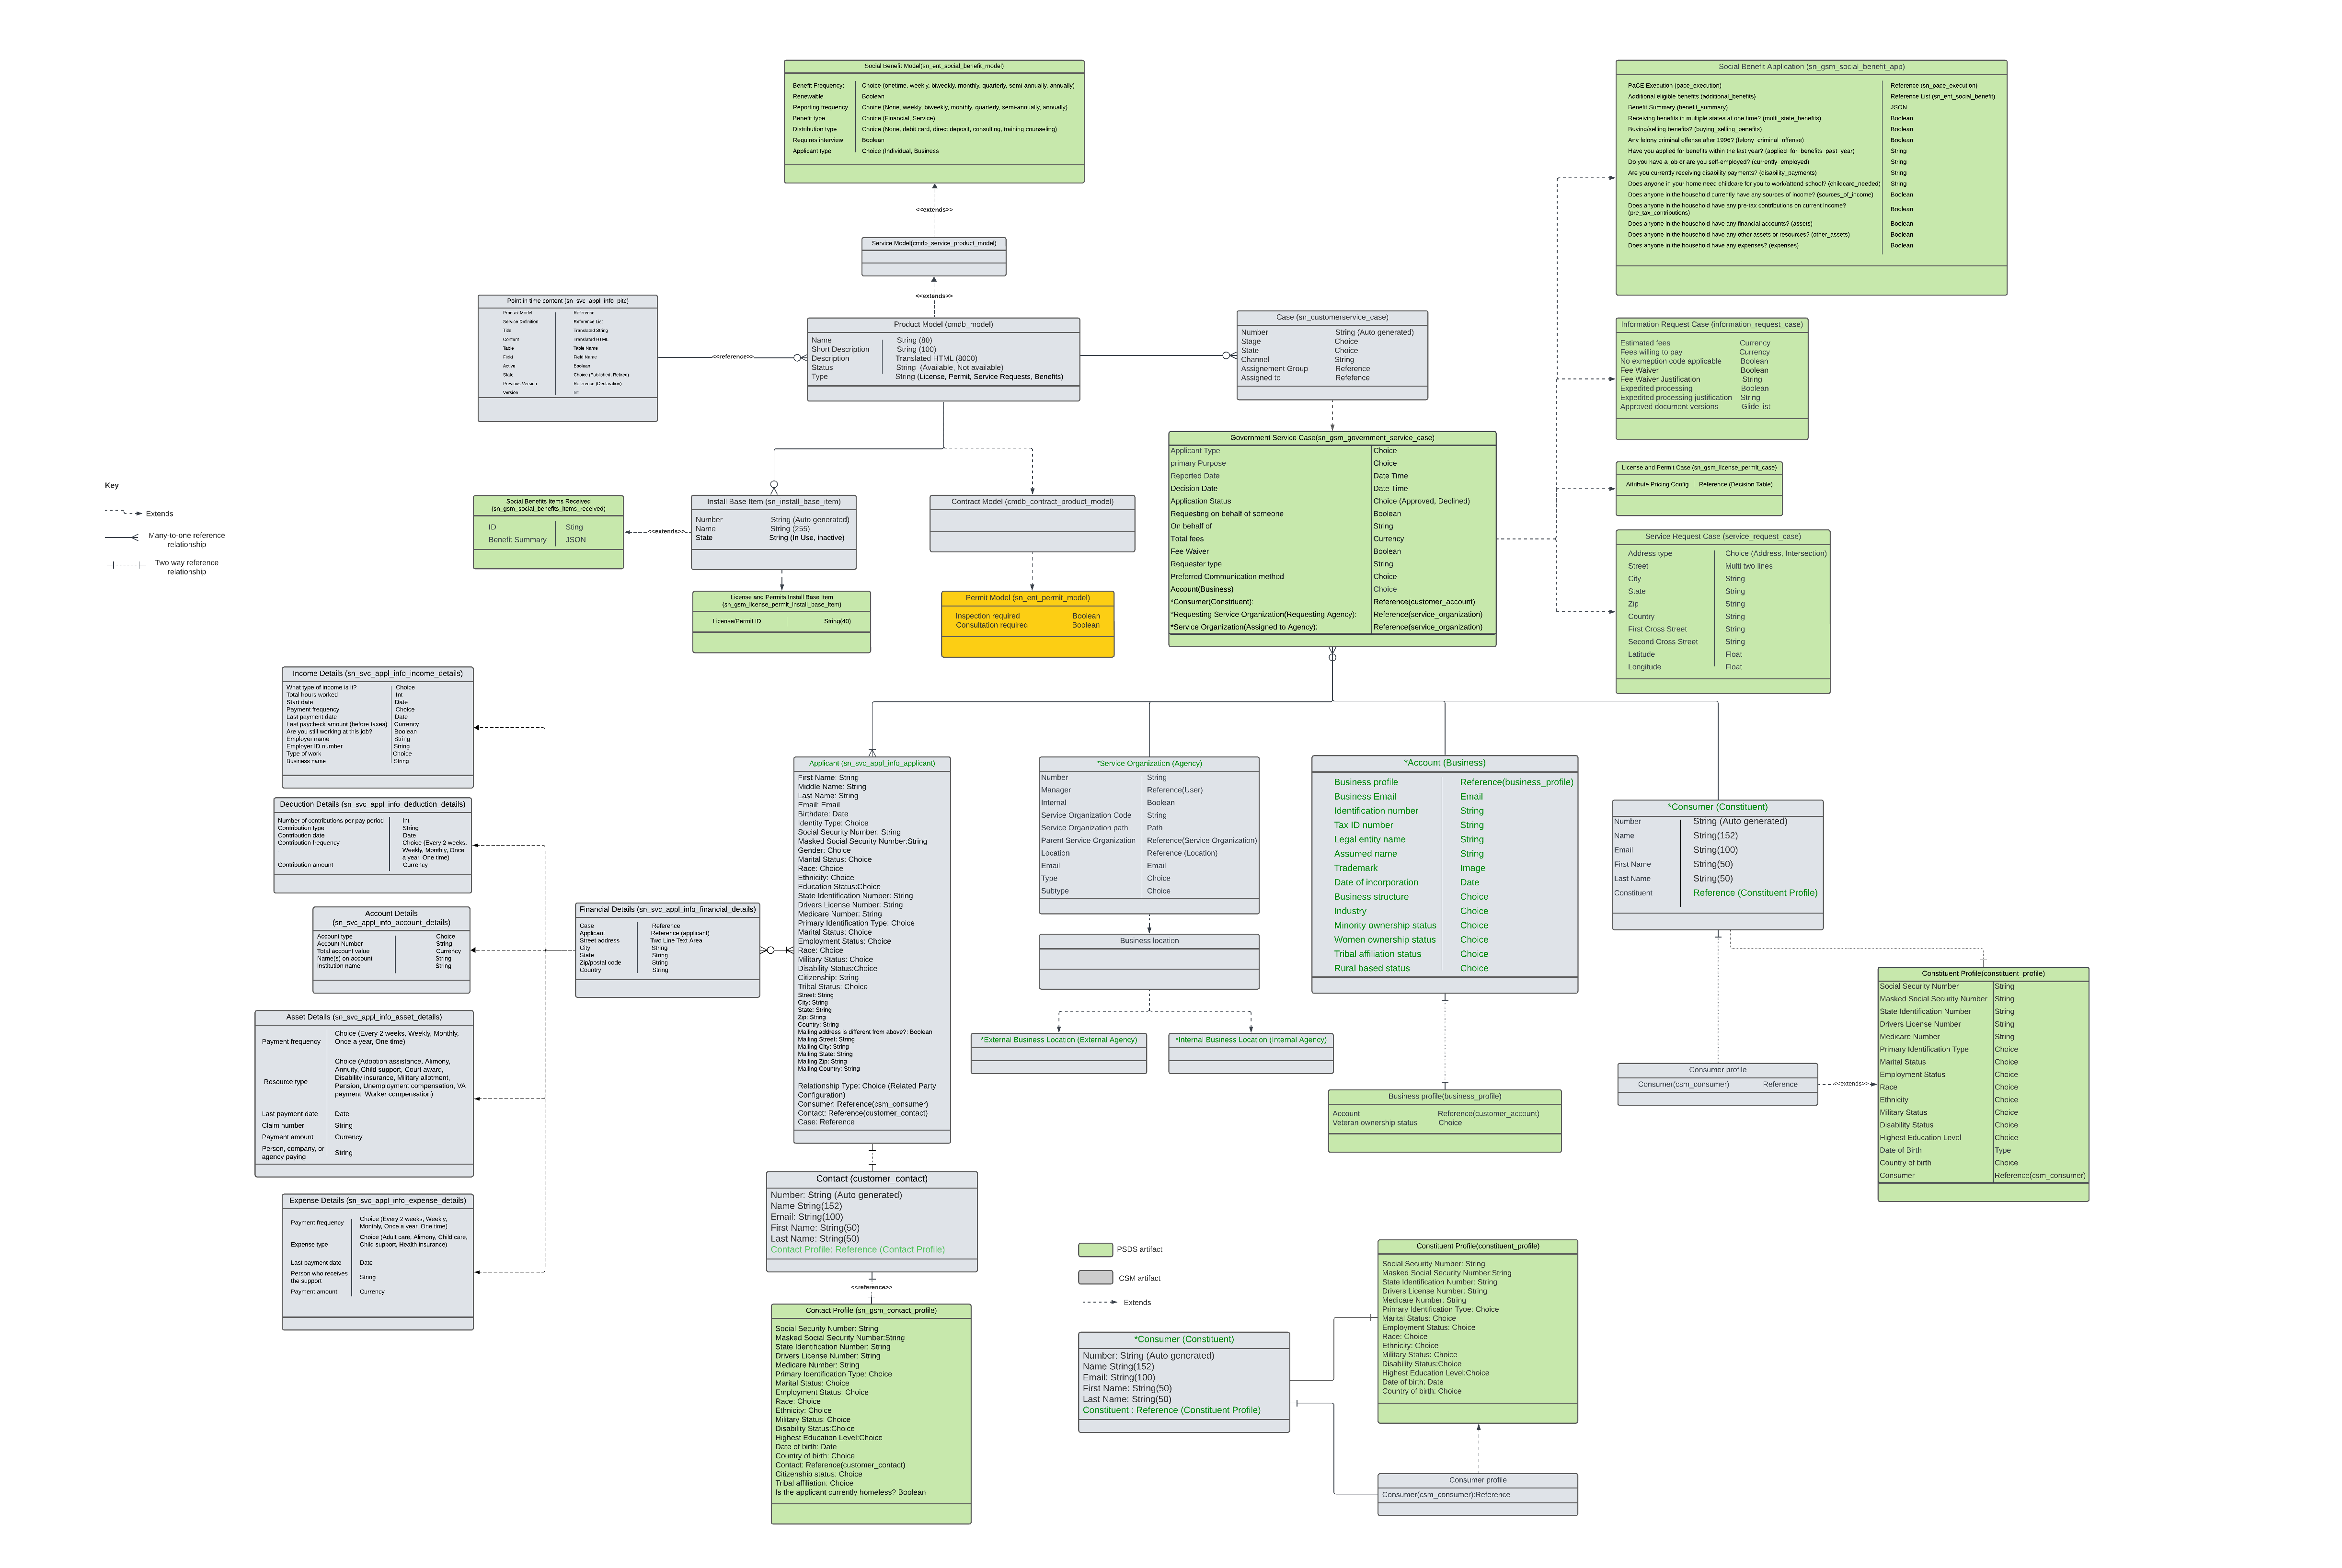Select the Fee Waiver Justification field

point(1659,379)
